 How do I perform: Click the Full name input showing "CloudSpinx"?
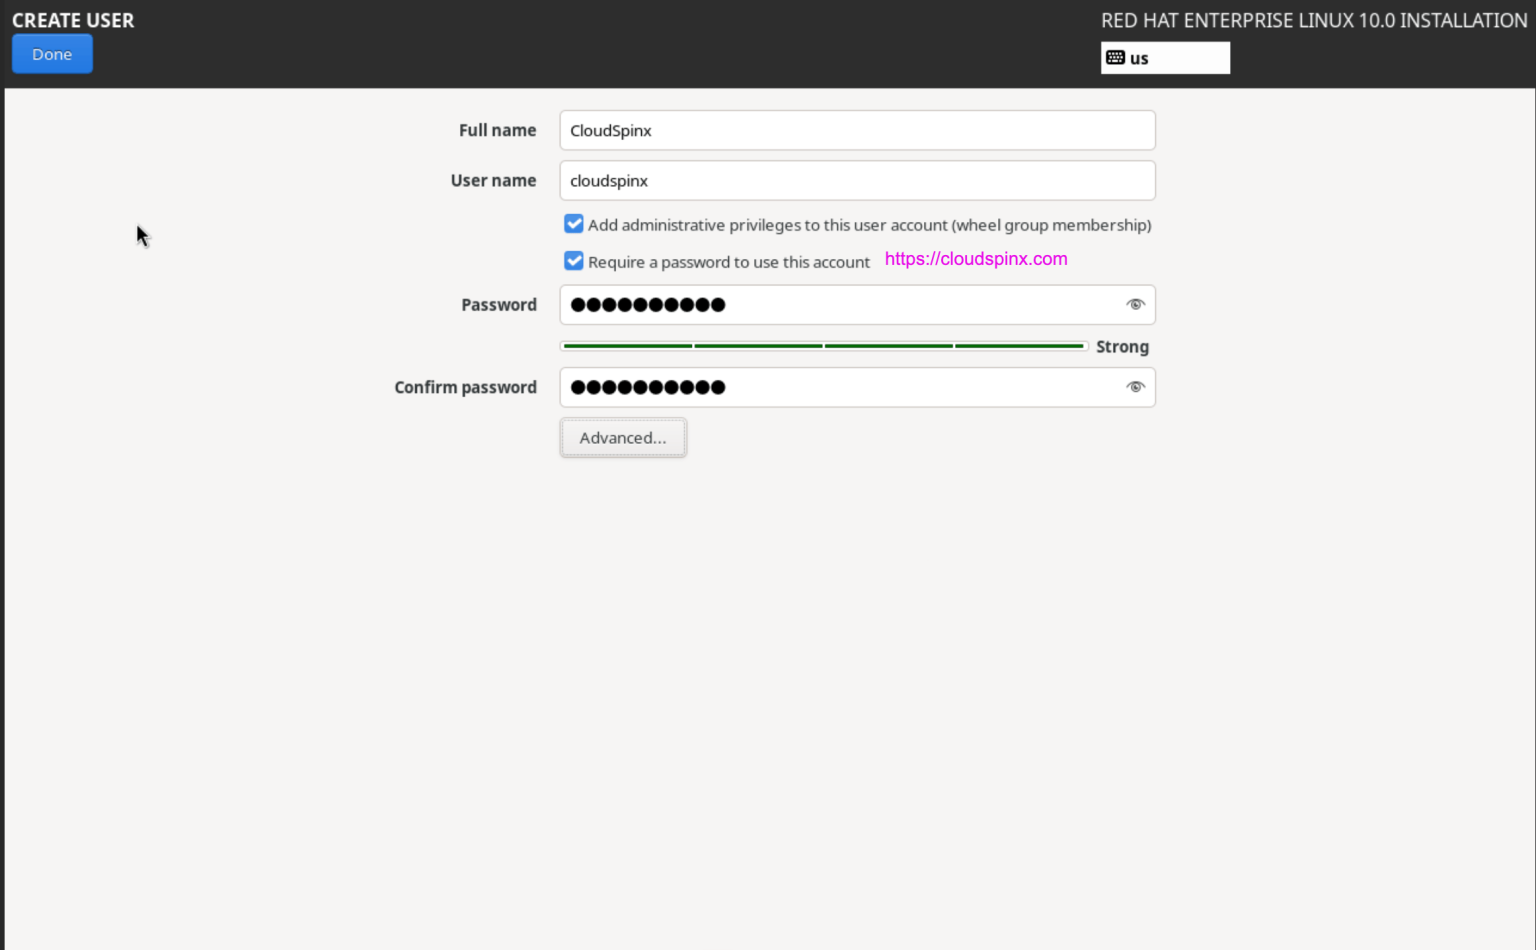(x=857, y=130)
